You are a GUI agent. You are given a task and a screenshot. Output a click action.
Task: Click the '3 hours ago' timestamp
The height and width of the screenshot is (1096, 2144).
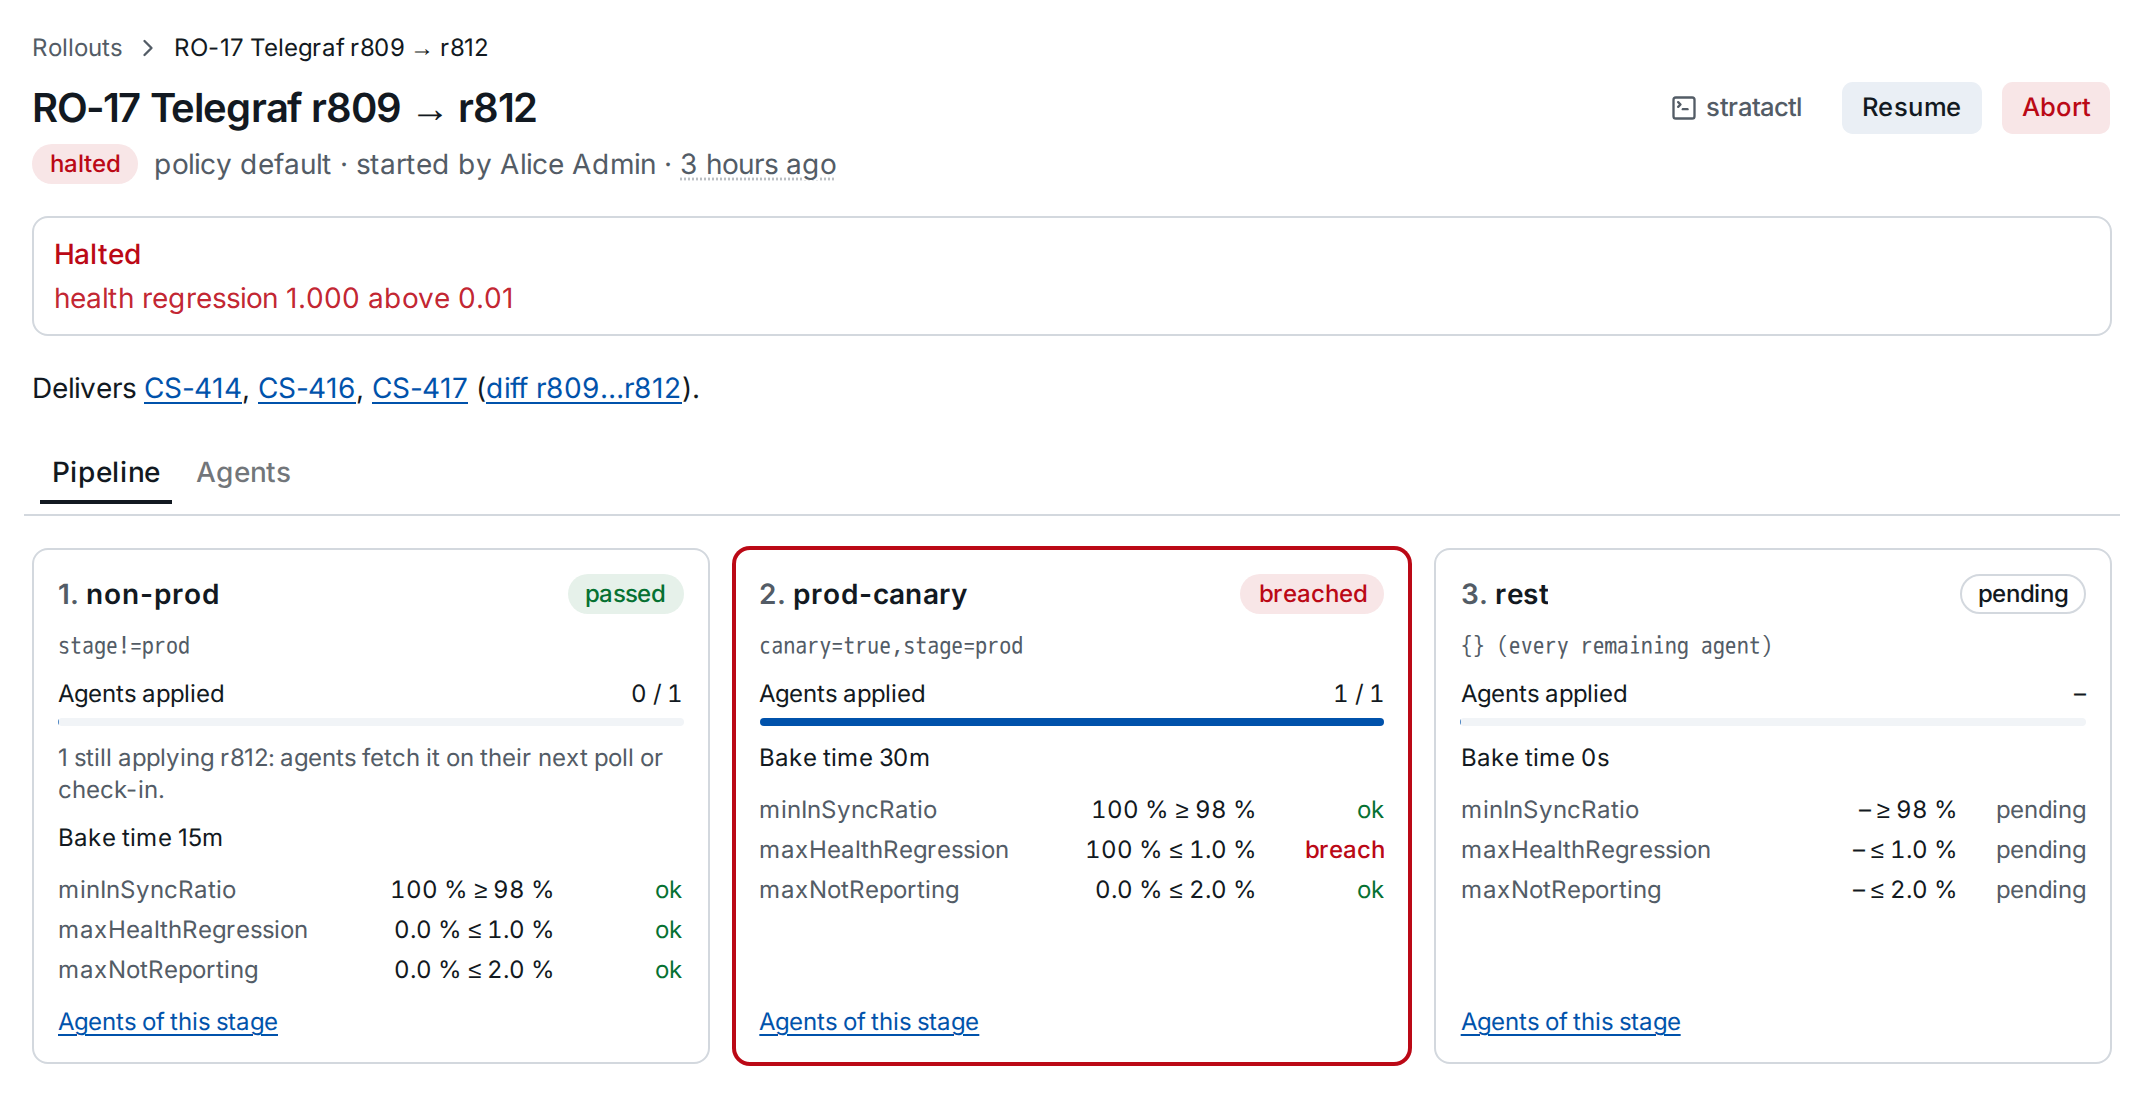[x=758, y=164]
